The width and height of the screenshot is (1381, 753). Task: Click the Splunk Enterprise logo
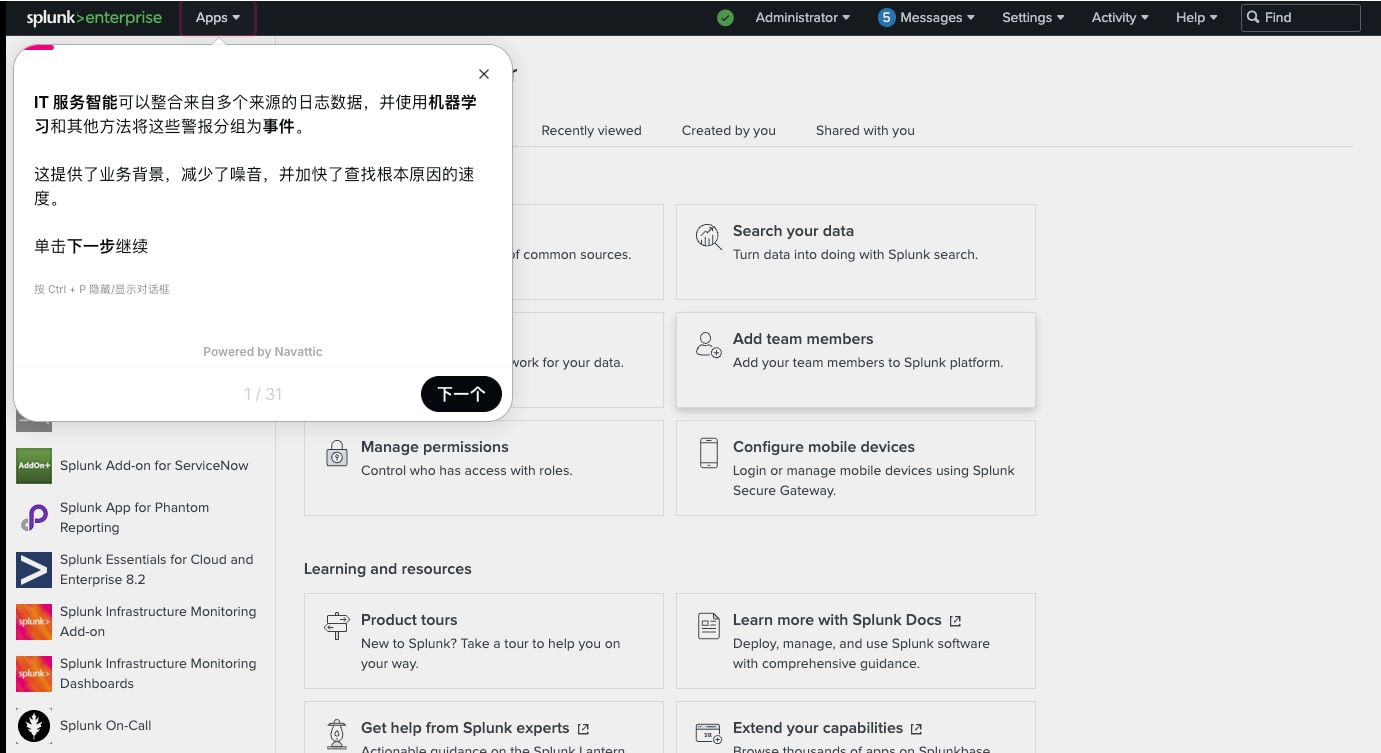pyautogui.click(x=94, y=17)
